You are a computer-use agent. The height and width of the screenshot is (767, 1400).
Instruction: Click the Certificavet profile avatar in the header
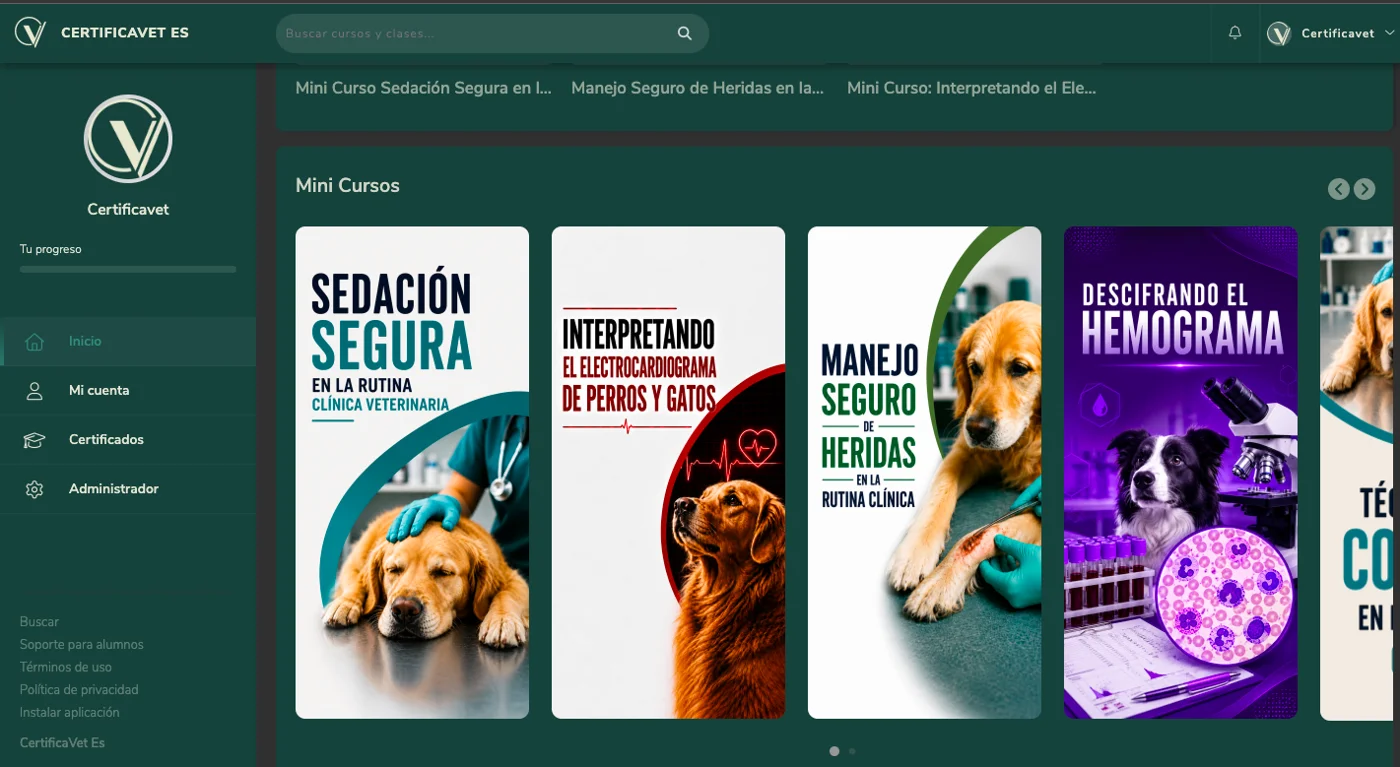[x=1279, y=34]
